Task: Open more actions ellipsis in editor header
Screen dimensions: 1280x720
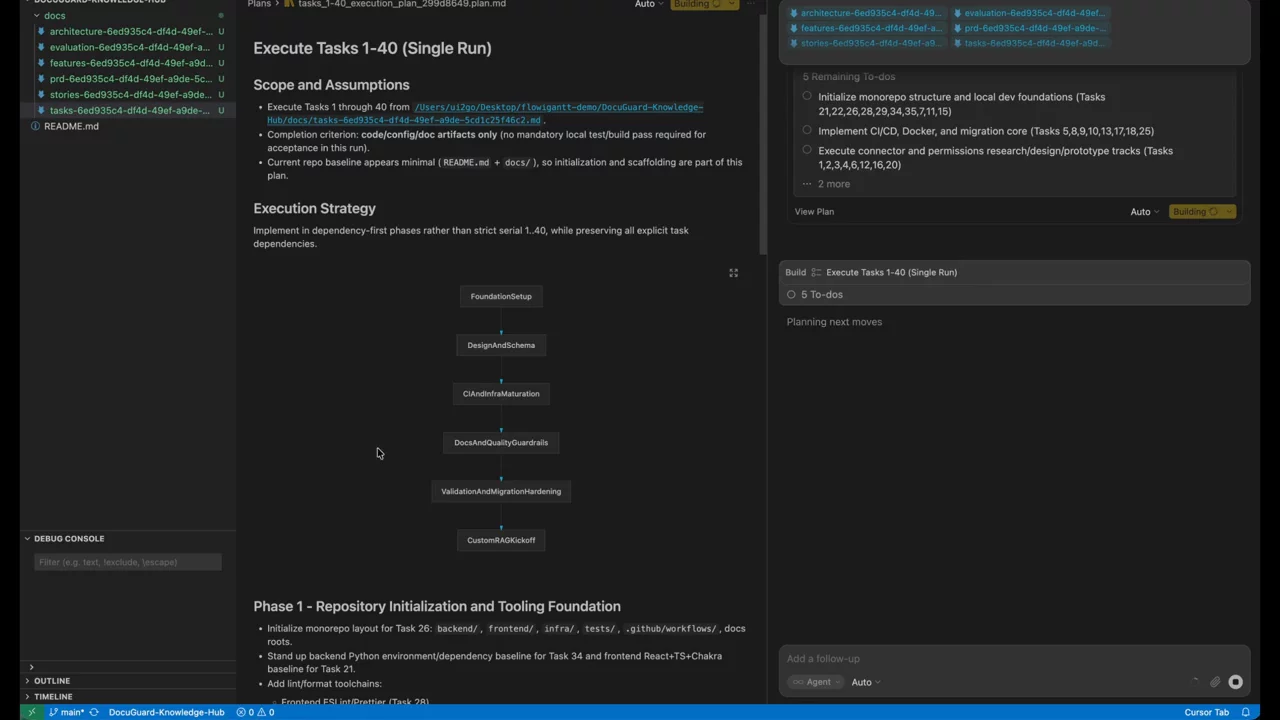Action: [750, 4]
